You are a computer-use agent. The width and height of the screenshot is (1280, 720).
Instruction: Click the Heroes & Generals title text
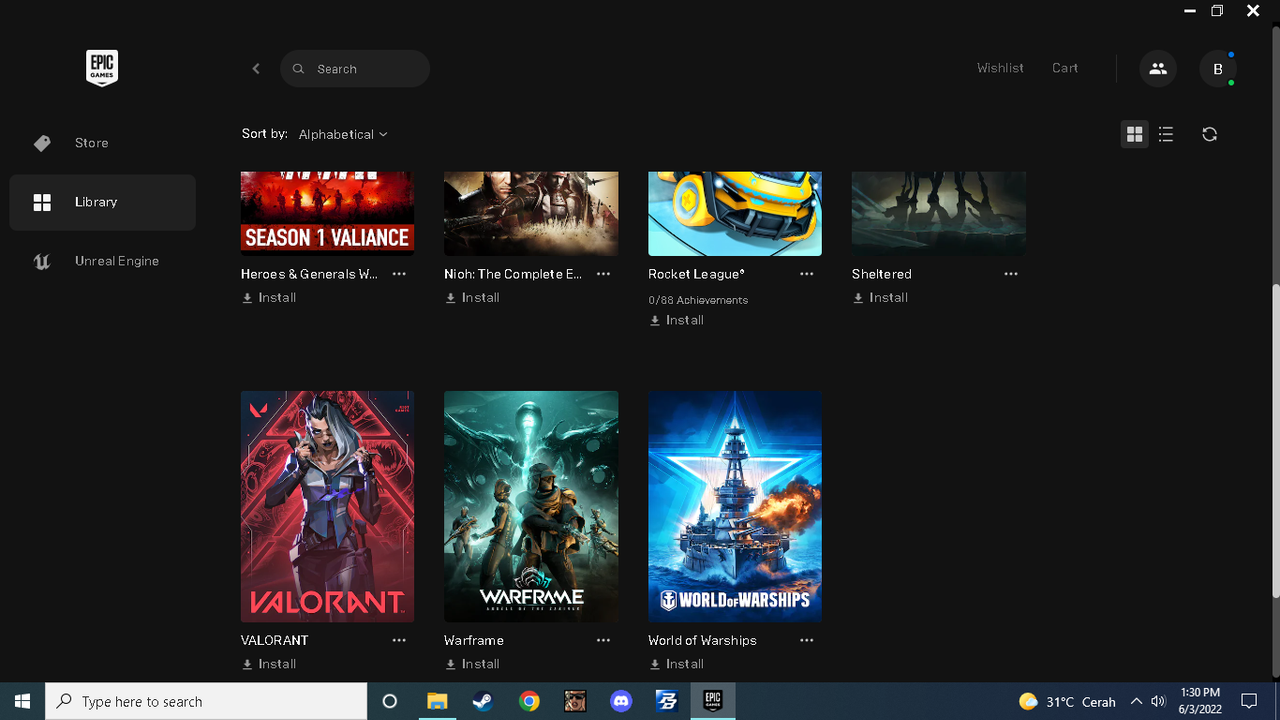[309, 274]
